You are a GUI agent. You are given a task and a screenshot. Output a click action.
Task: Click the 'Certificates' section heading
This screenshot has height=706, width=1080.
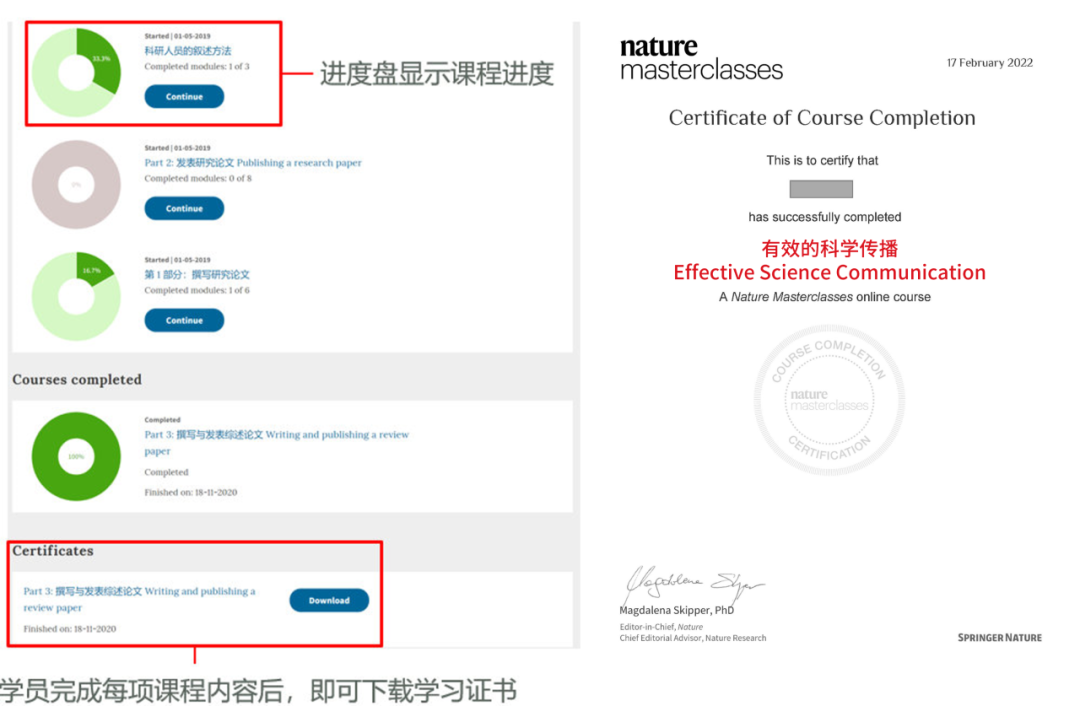tap(53, 551)
